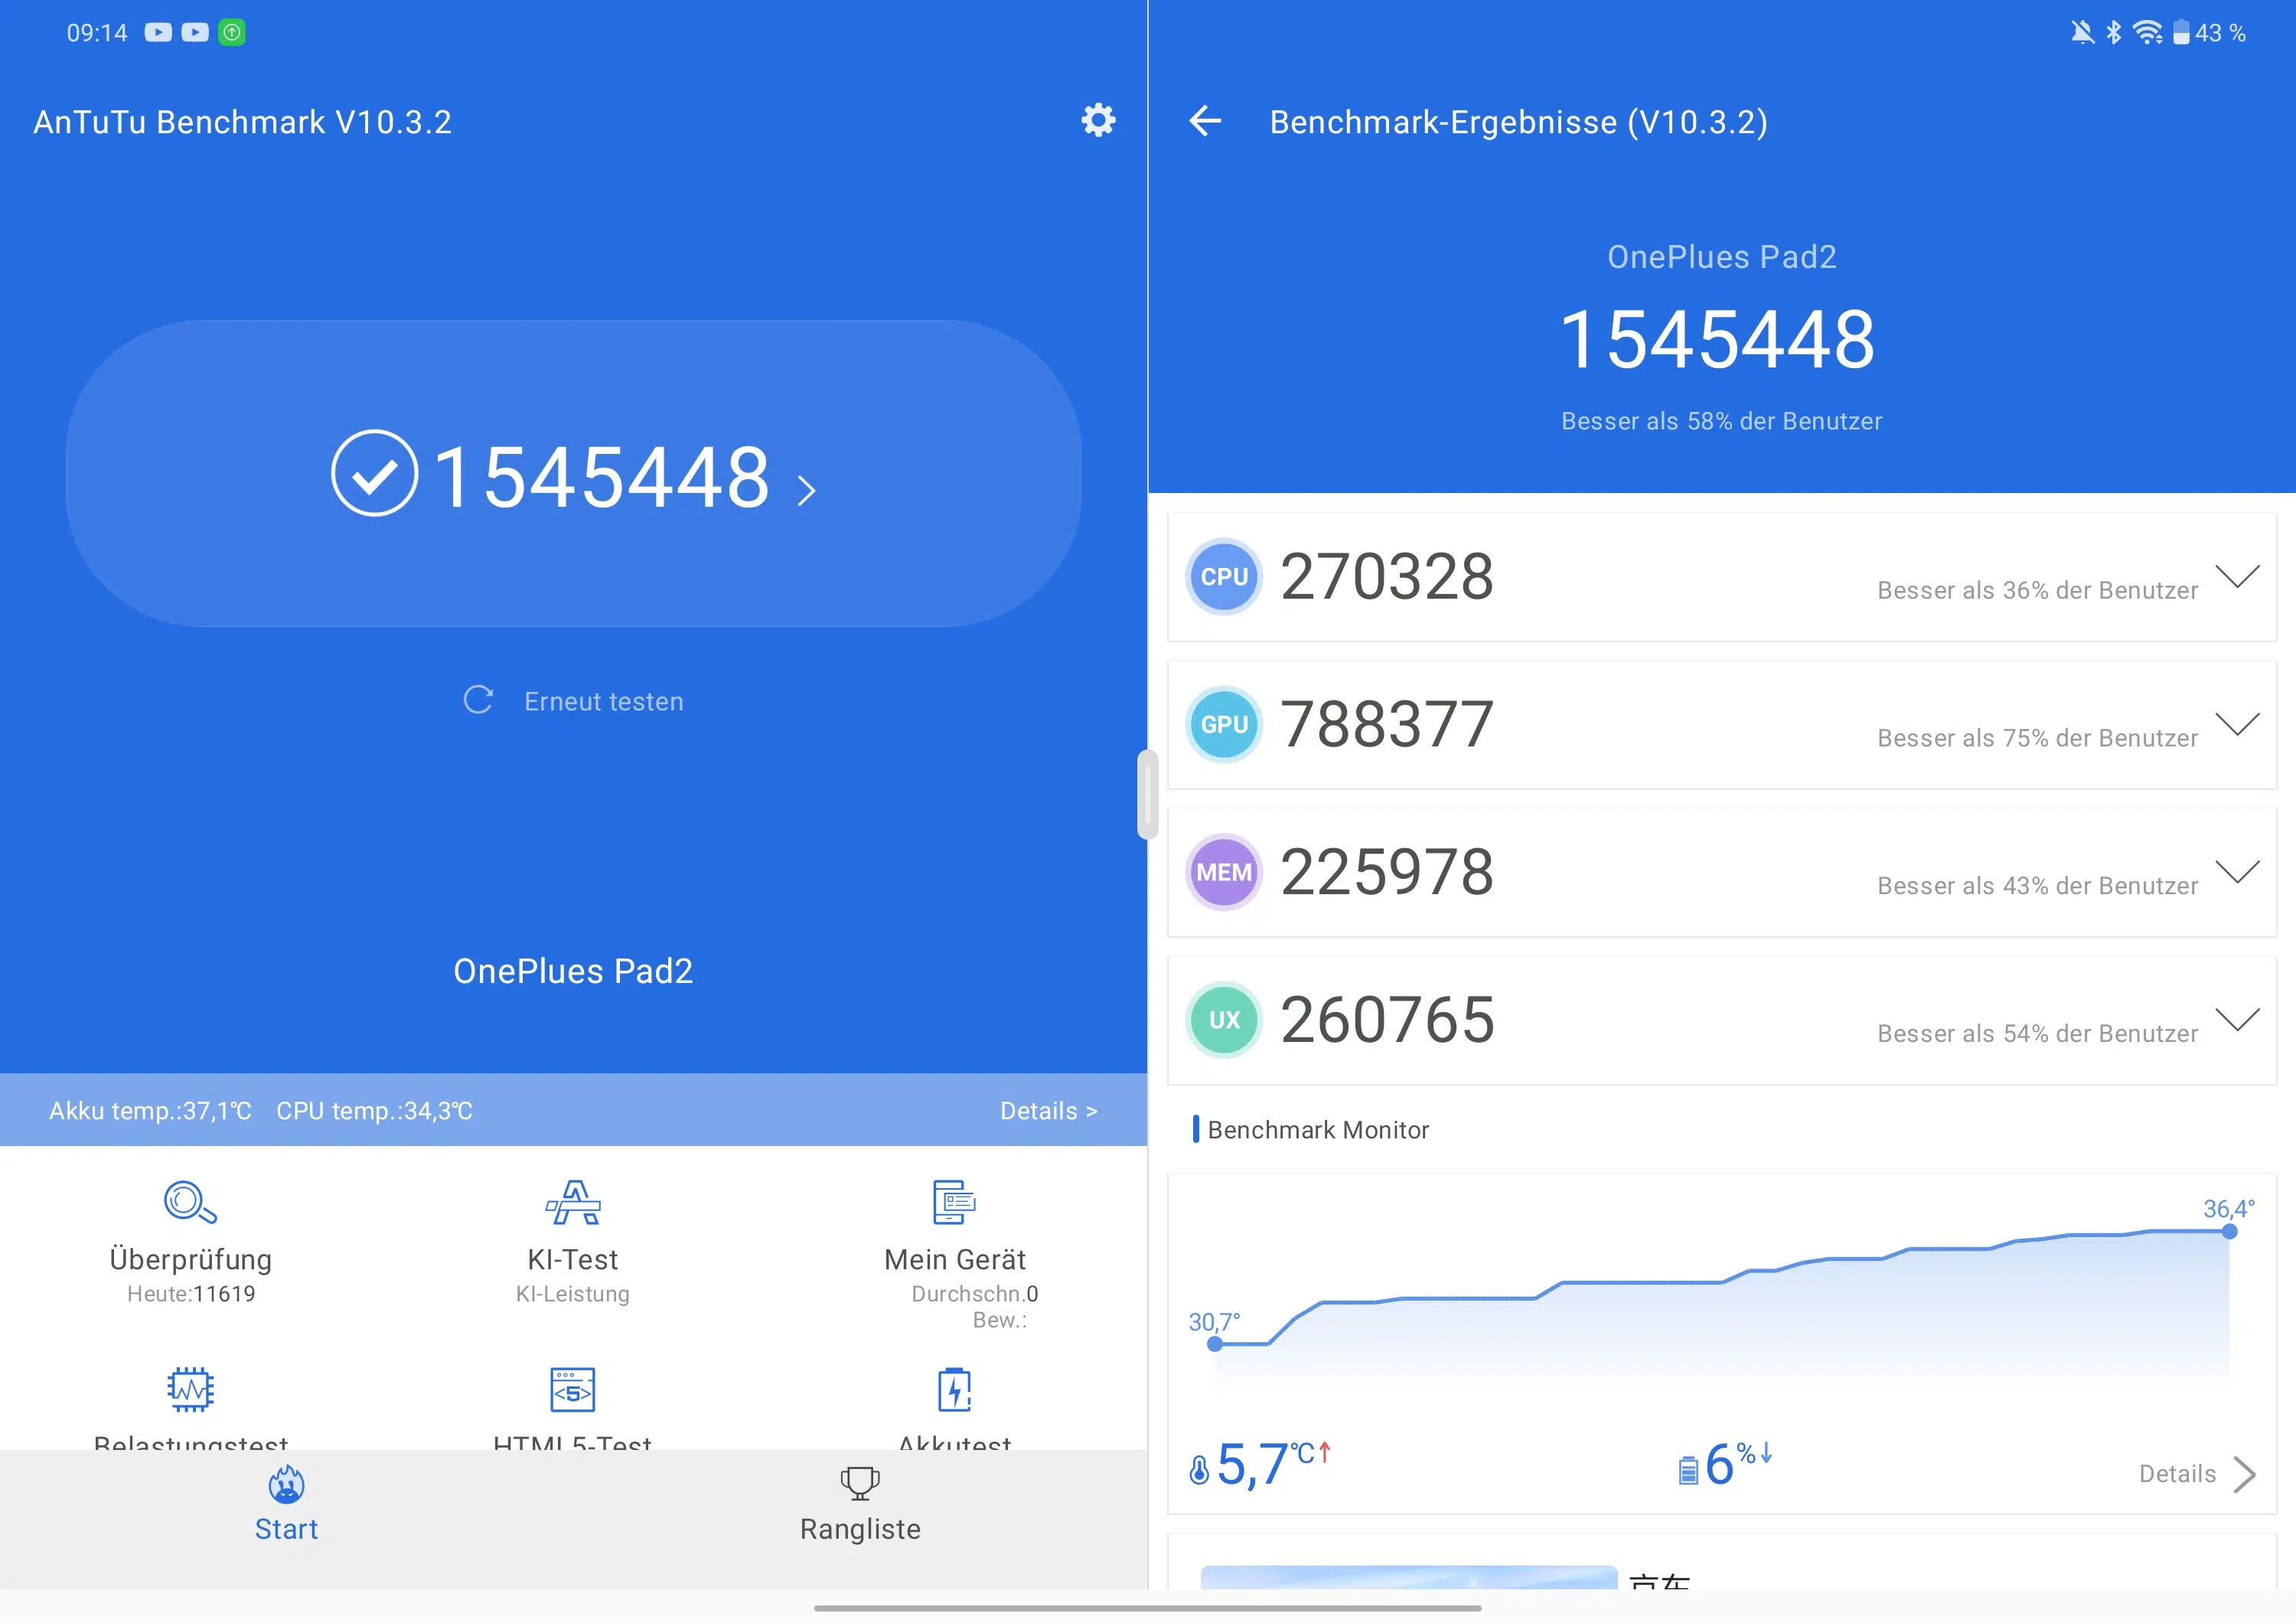Tap the 09:14 clock in status bar
This screenshot has width=2296, height=1623.
[97, 33]
